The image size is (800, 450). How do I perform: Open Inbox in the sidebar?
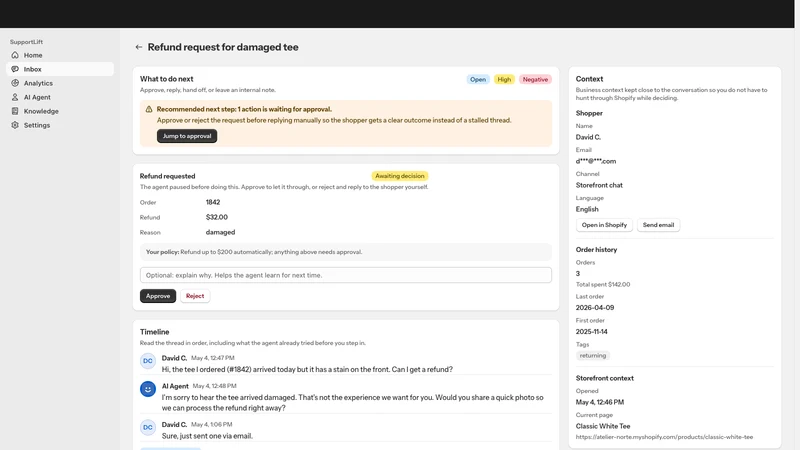[60, 69]
